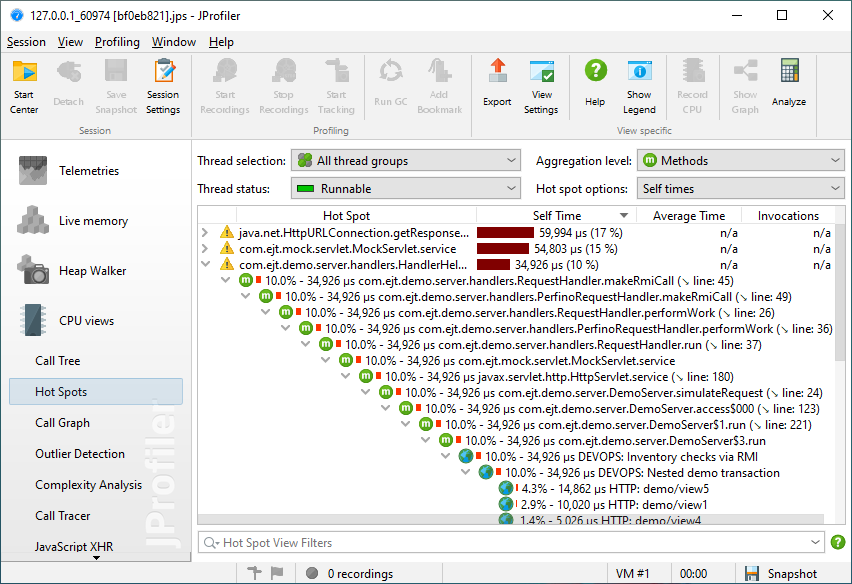This screenshot has height=584, width=852.
Task: Click the Snapshot disk icon in status bar
Action: coord(752,574)
